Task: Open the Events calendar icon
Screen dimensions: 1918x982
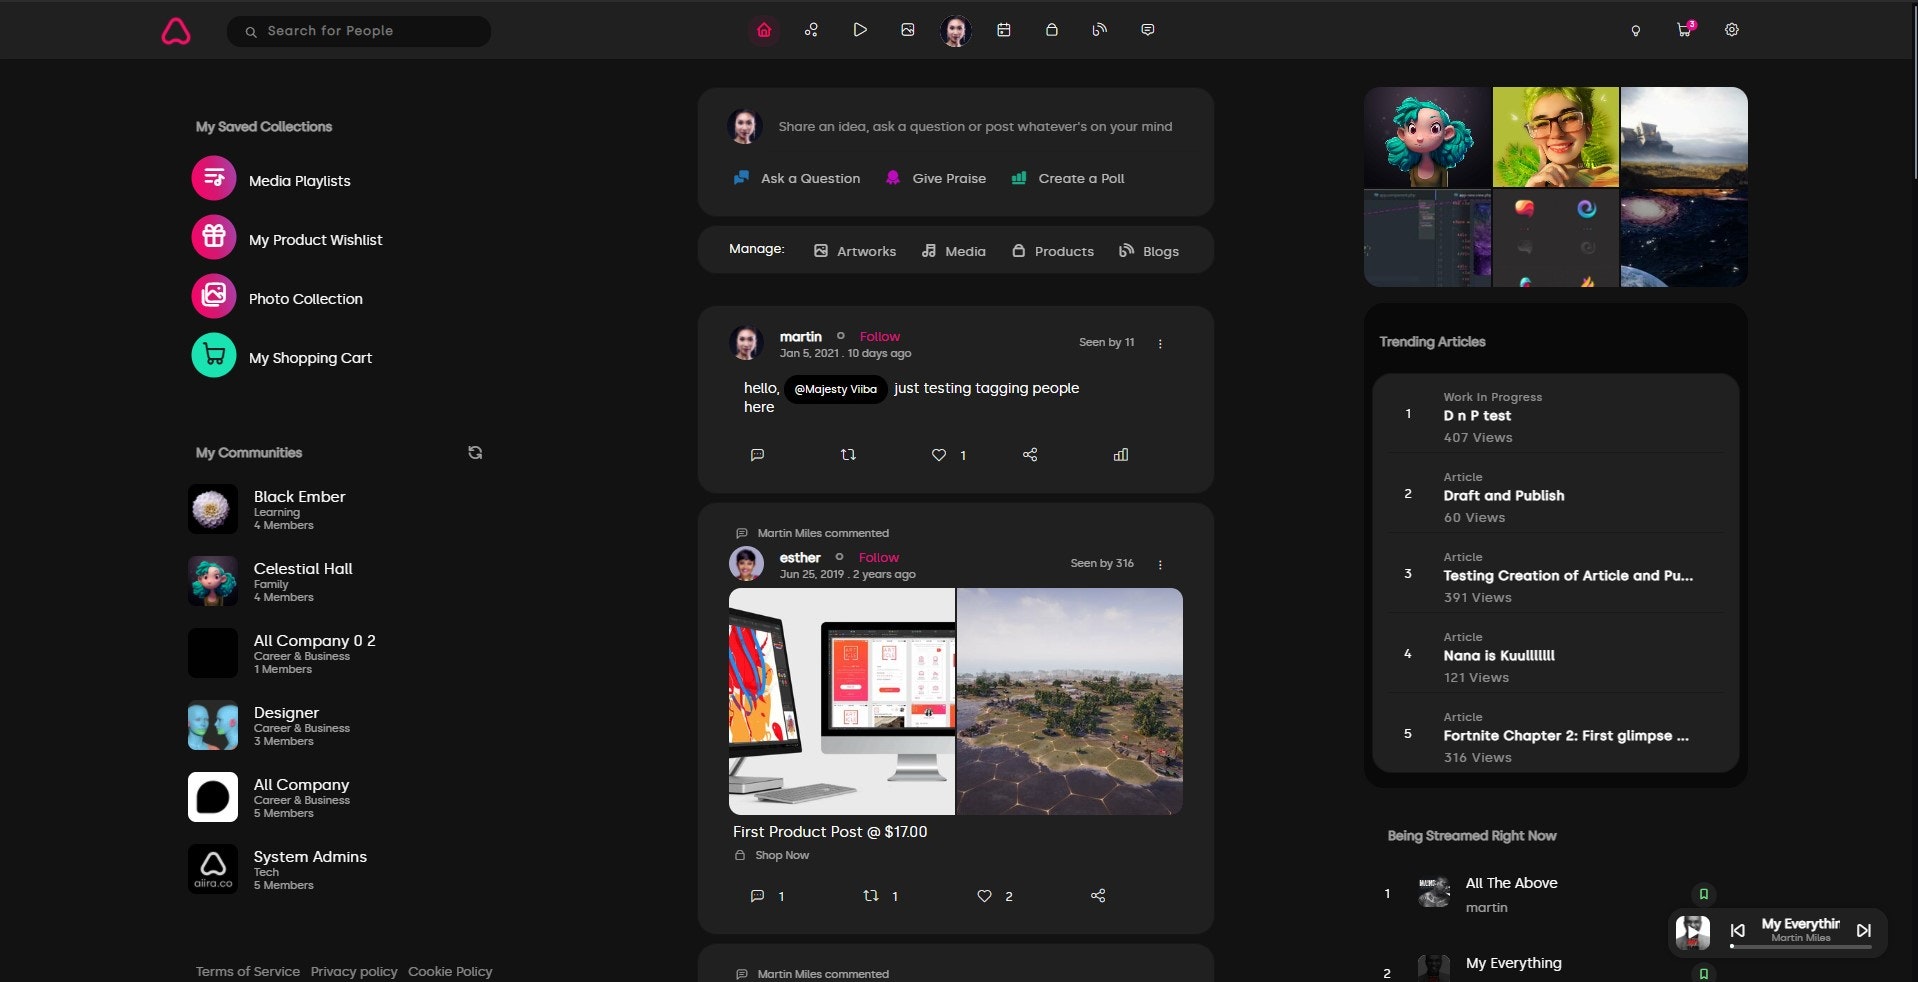Action: tap(1003, 29)
